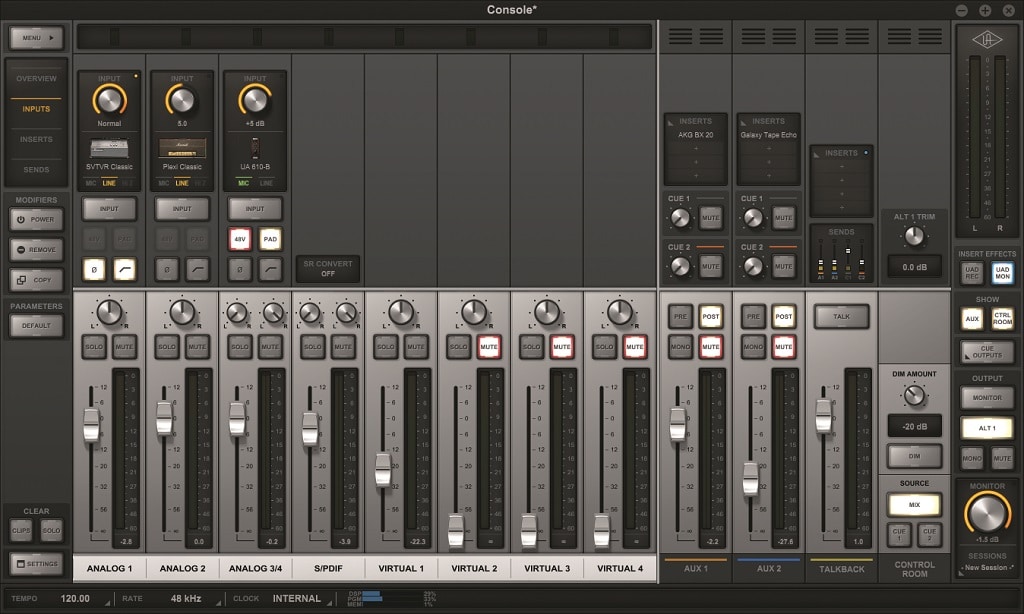This screenshot has height=614, width=1024.
Task: Enable the low cut filter on Analog 3/4
Action: click(270, 269)
